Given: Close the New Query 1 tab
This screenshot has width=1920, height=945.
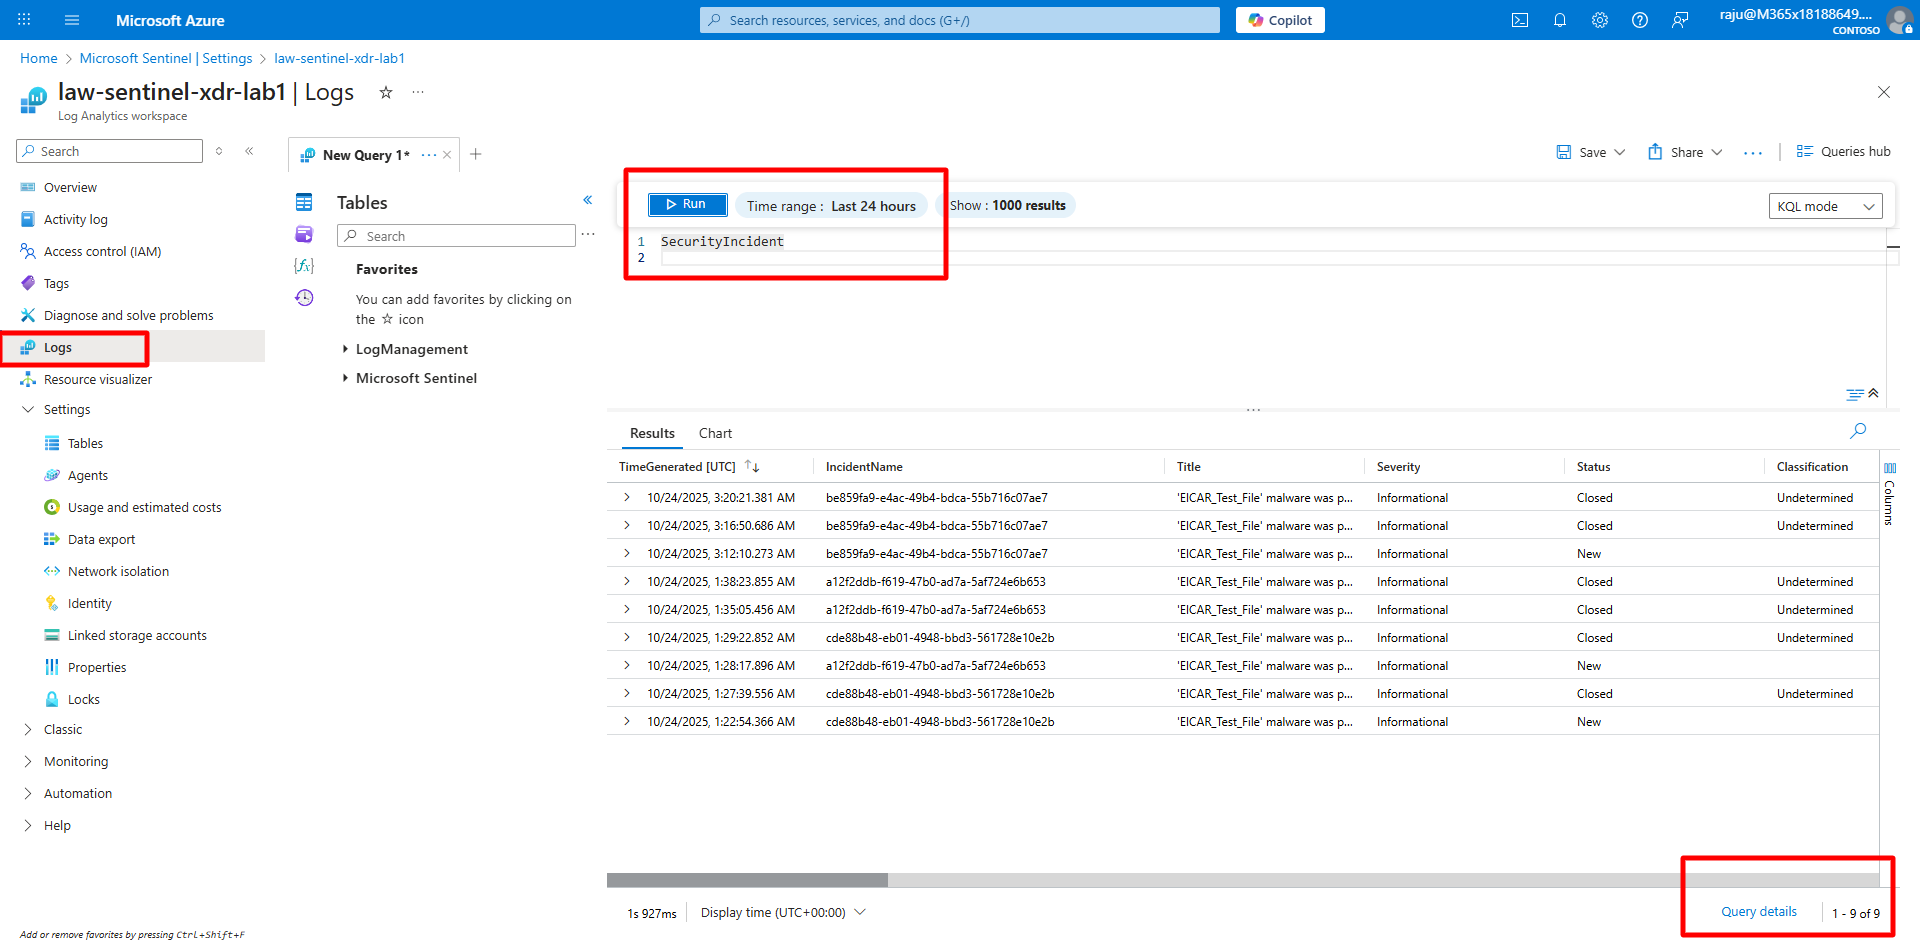Looking at the screenshot, I should coord(447,154).
